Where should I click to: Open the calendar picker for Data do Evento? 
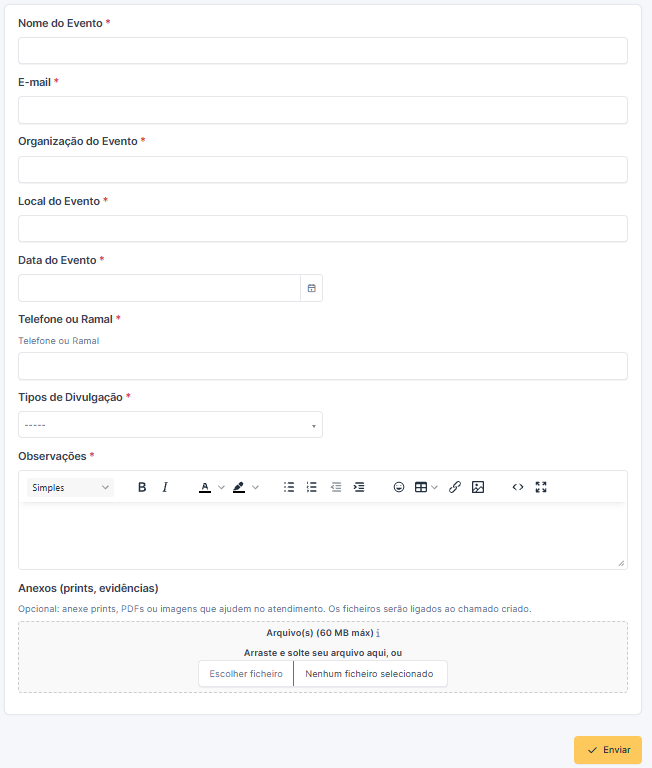tap(312, 288)
